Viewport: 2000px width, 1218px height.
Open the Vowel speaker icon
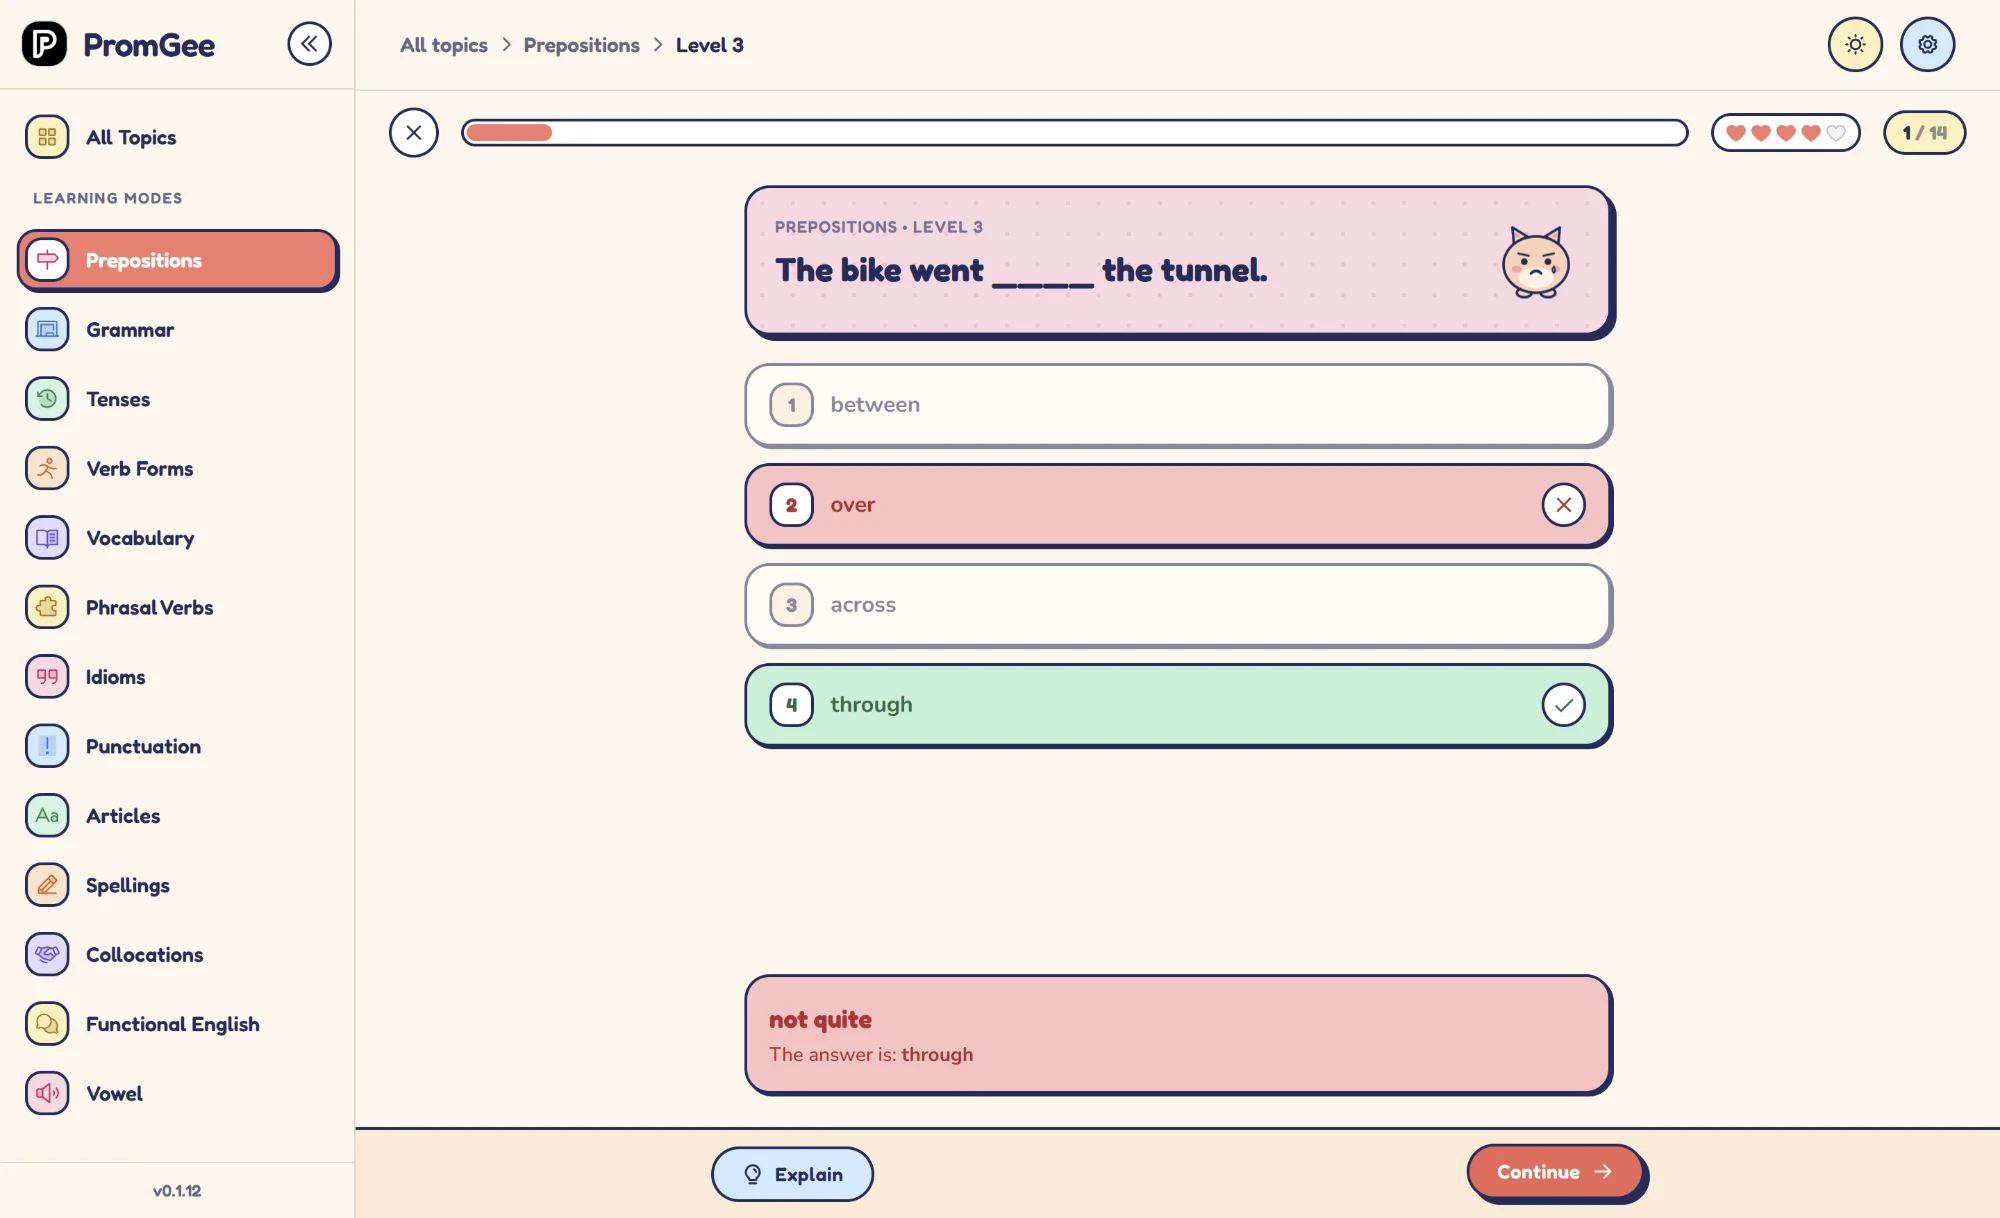47,1093
